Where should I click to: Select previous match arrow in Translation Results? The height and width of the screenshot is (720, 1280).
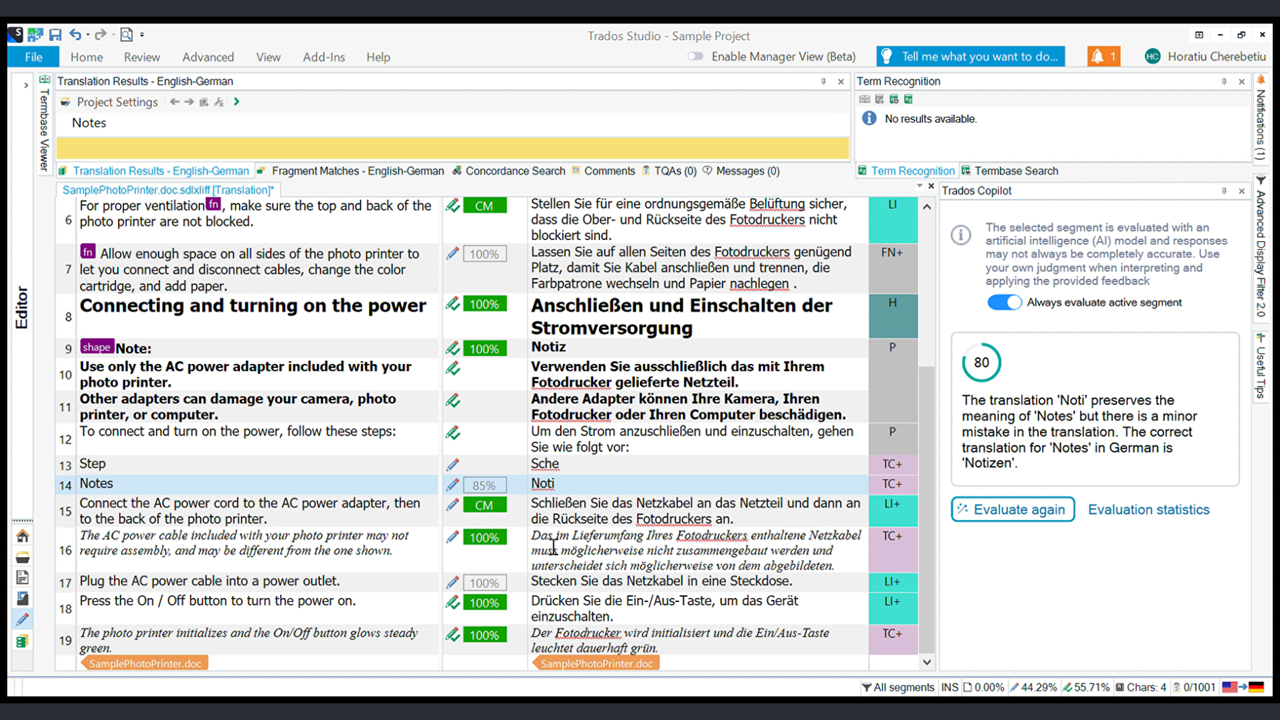(175, 102)
